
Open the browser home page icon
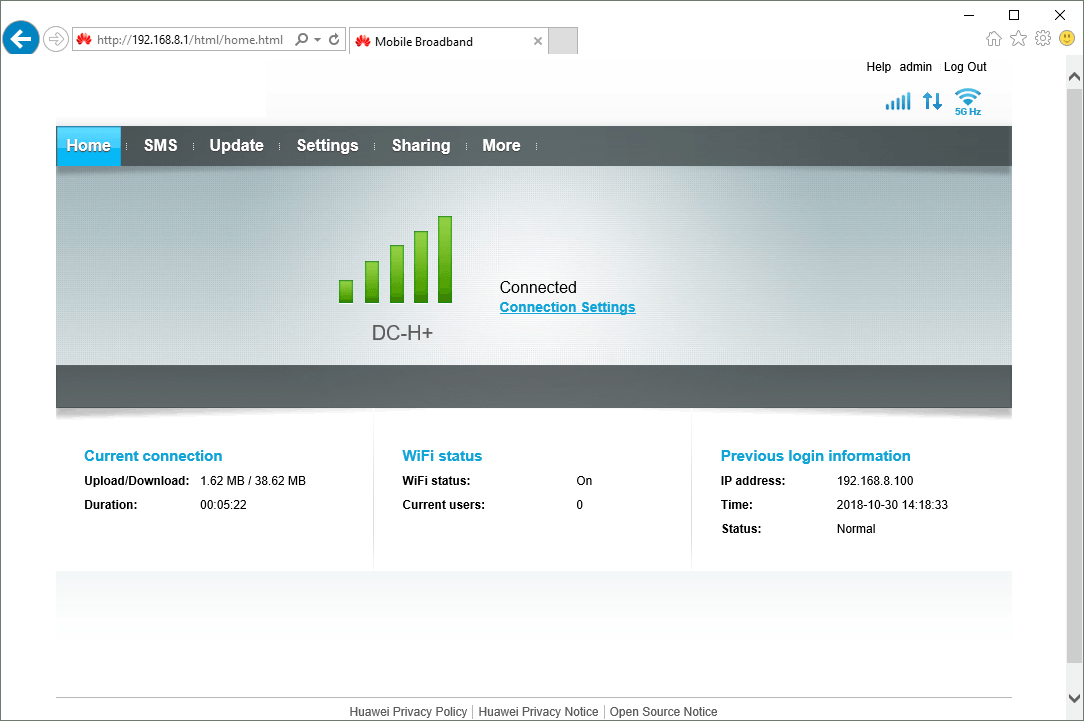(x=993, y=38)
